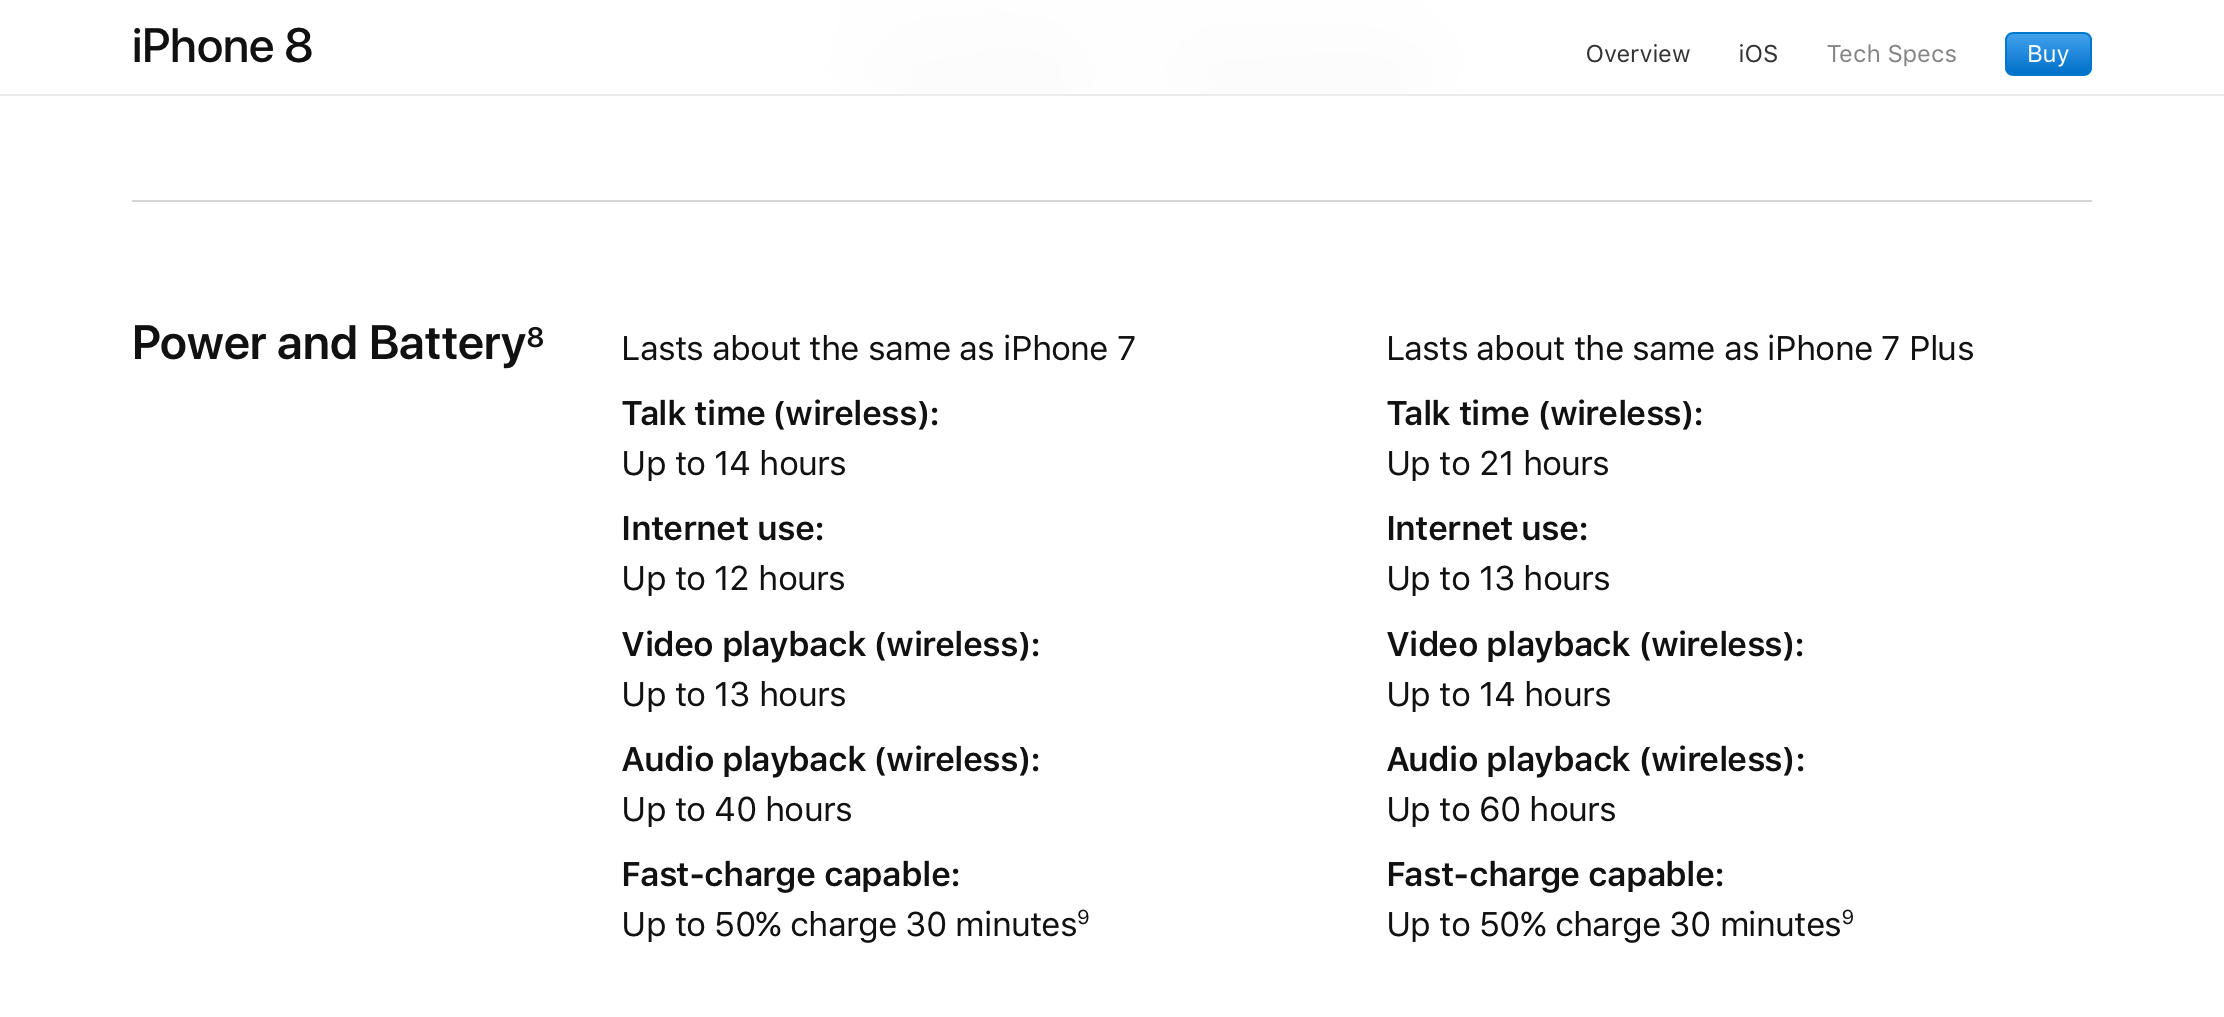
Task: Click the "Up to 40 hours" audio playback value
Action: pos(736,810)
